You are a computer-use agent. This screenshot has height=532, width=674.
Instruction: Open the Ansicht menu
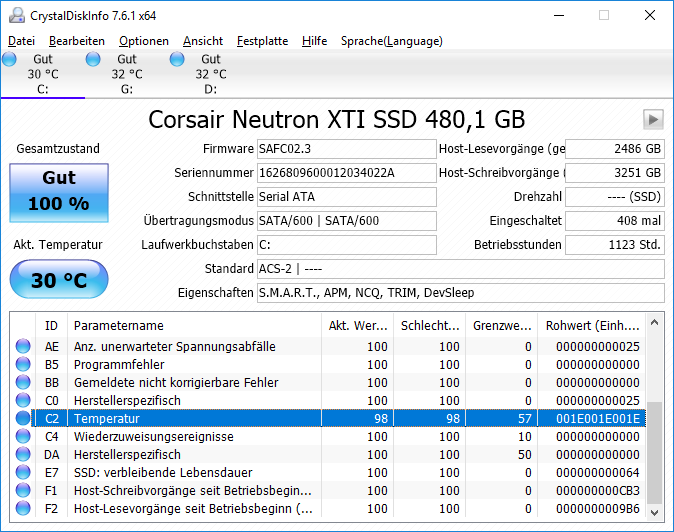coord(203,41)
